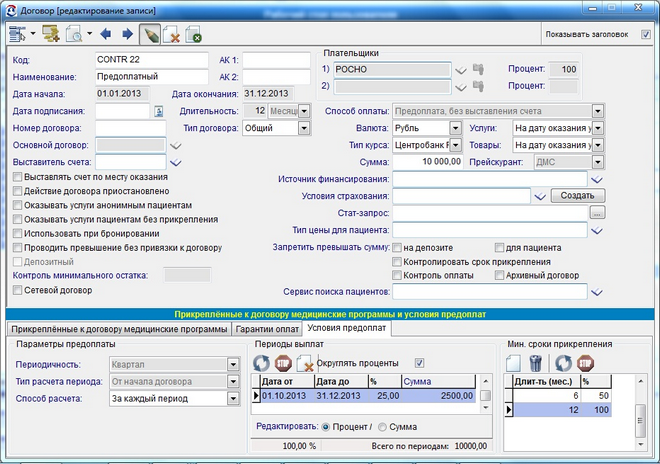Click lookup arrow for Условия страхования
The width and height of the screenshot is (660, 464).
(x=540, y=197)
